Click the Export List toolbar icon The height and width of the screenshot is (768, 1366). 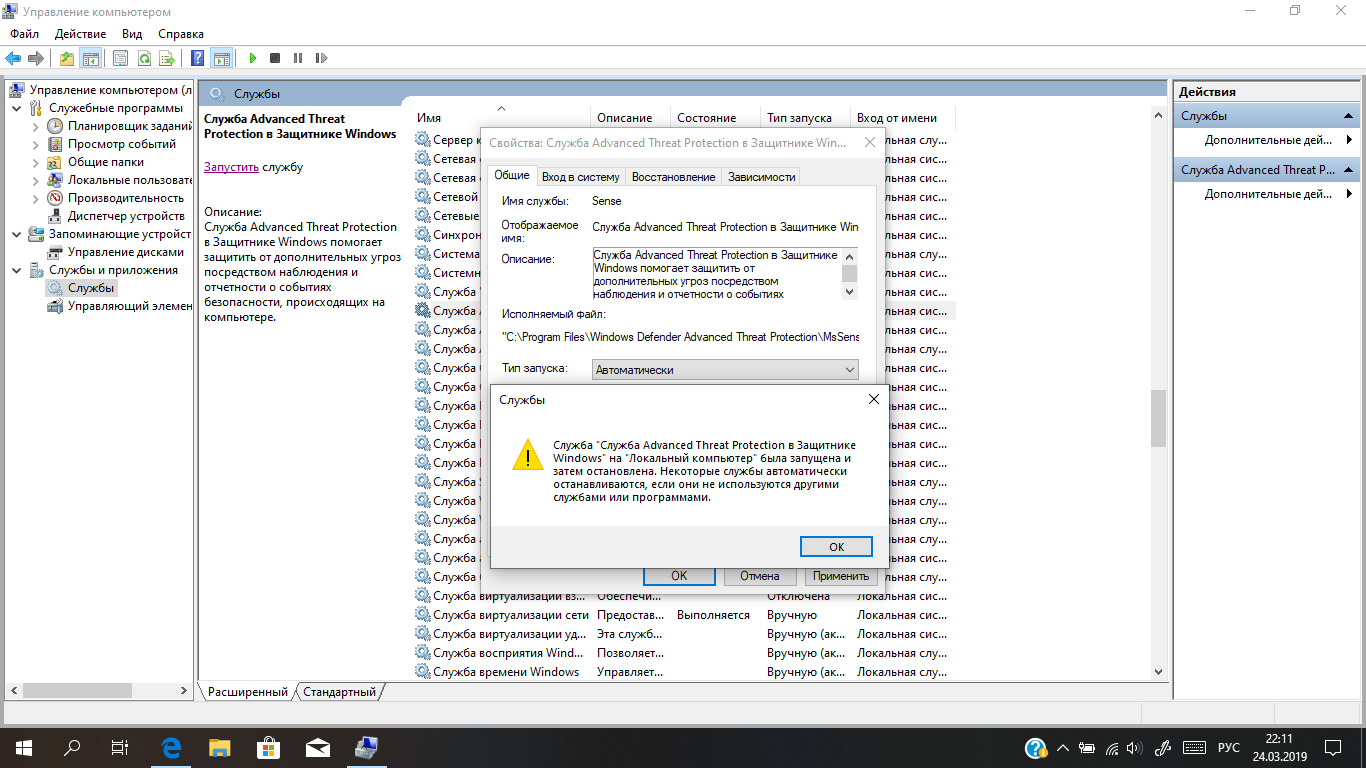(167, 59)
